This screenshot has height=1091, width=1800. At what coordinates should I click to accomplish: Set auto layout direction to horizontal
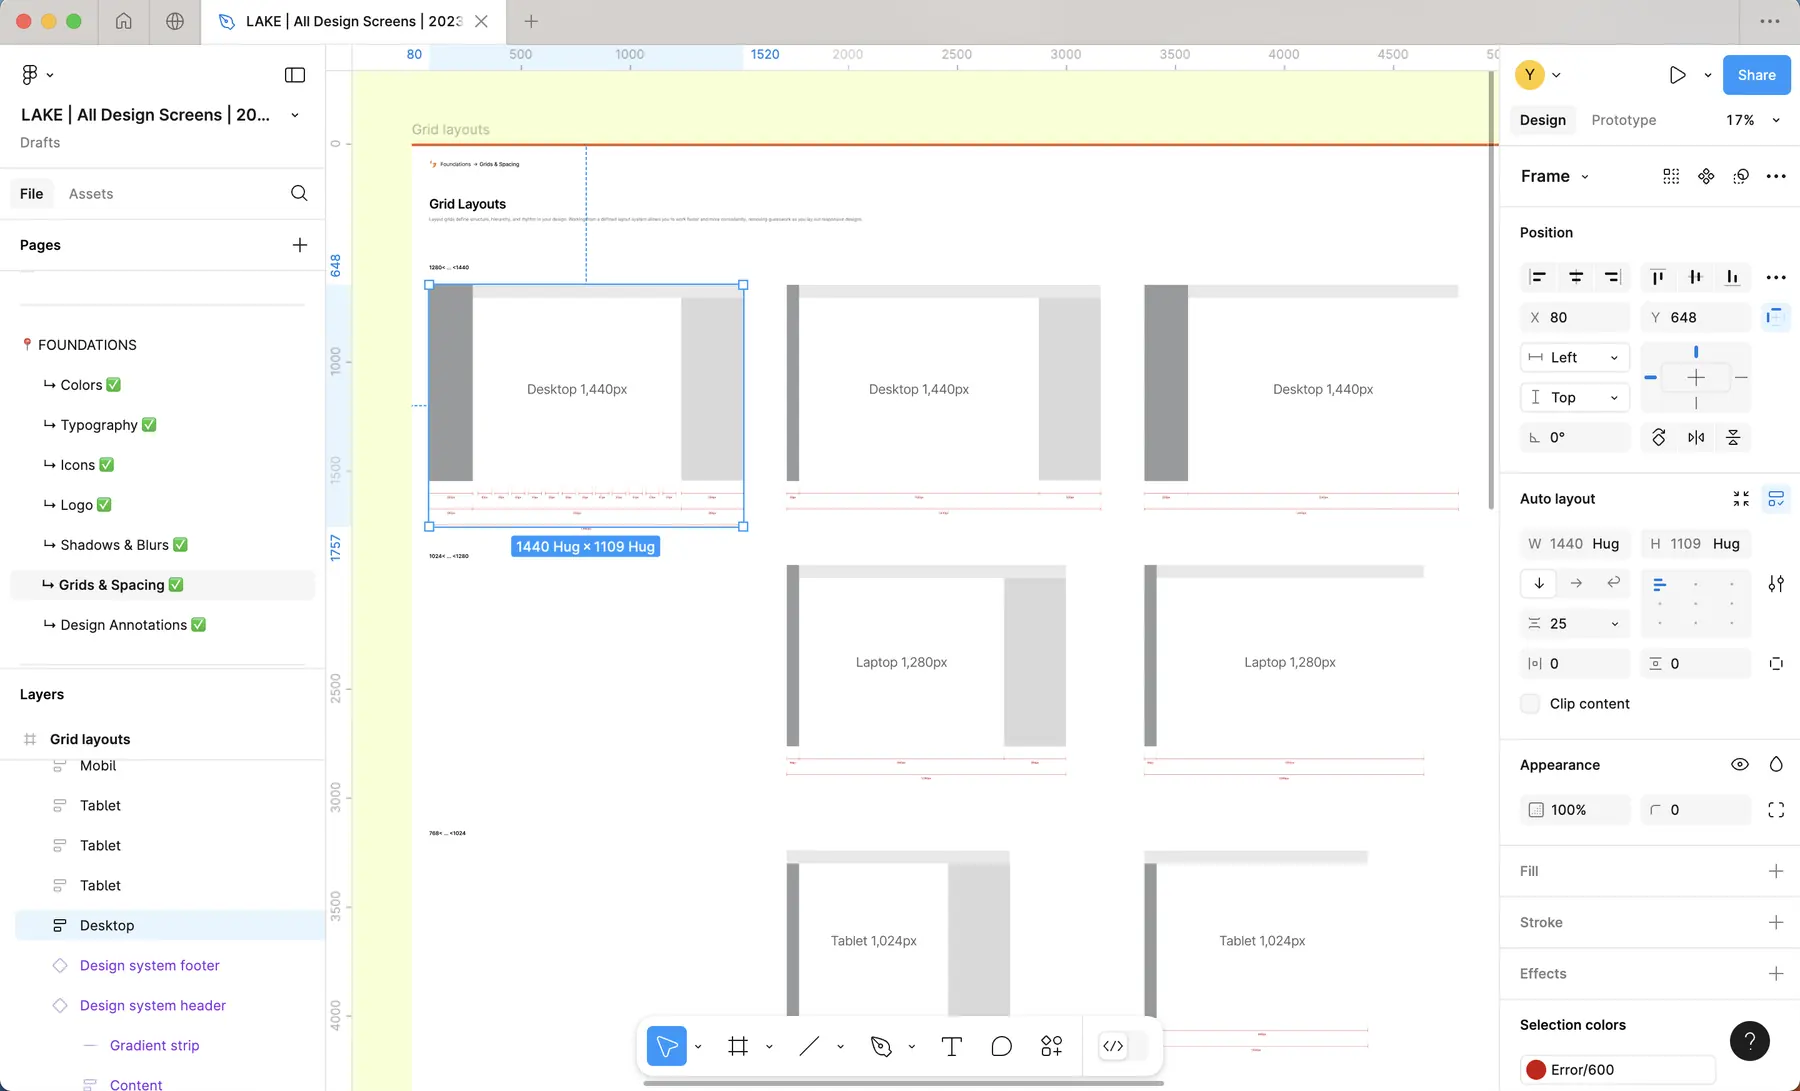[x=1576, y=583]
